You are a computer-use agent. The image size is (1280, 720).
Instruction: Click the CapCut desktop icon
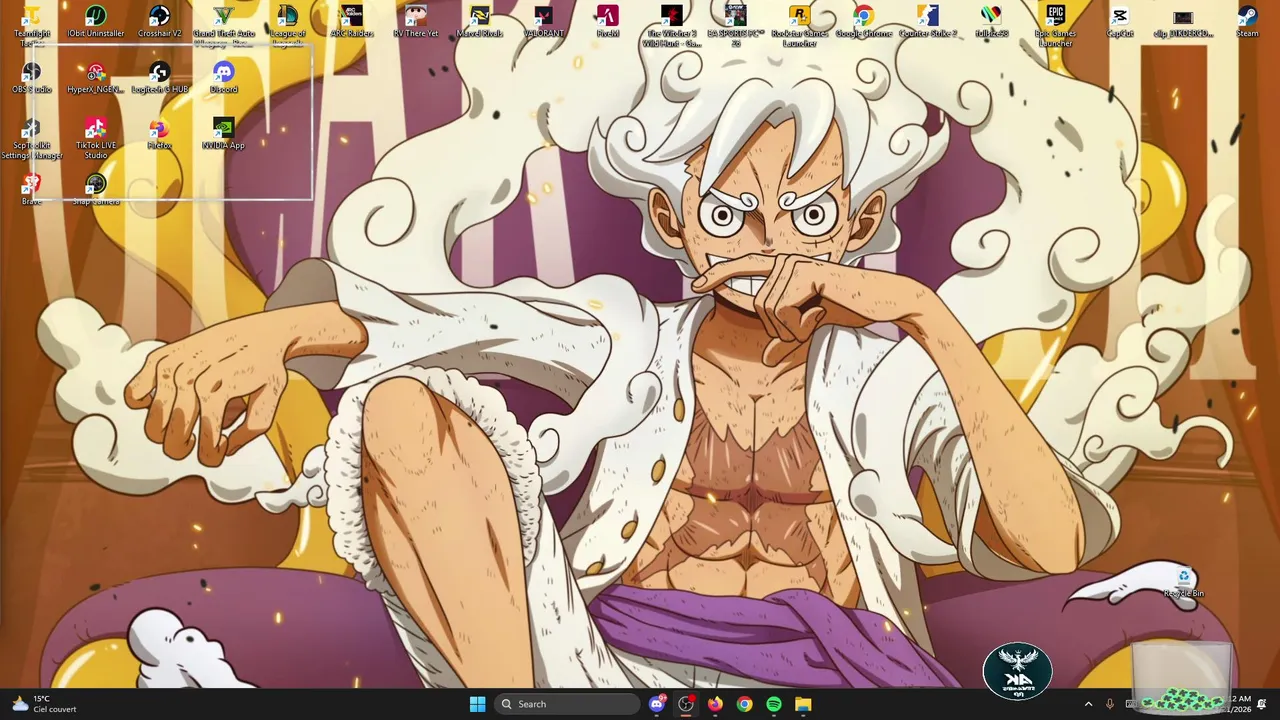point(1120,22)
